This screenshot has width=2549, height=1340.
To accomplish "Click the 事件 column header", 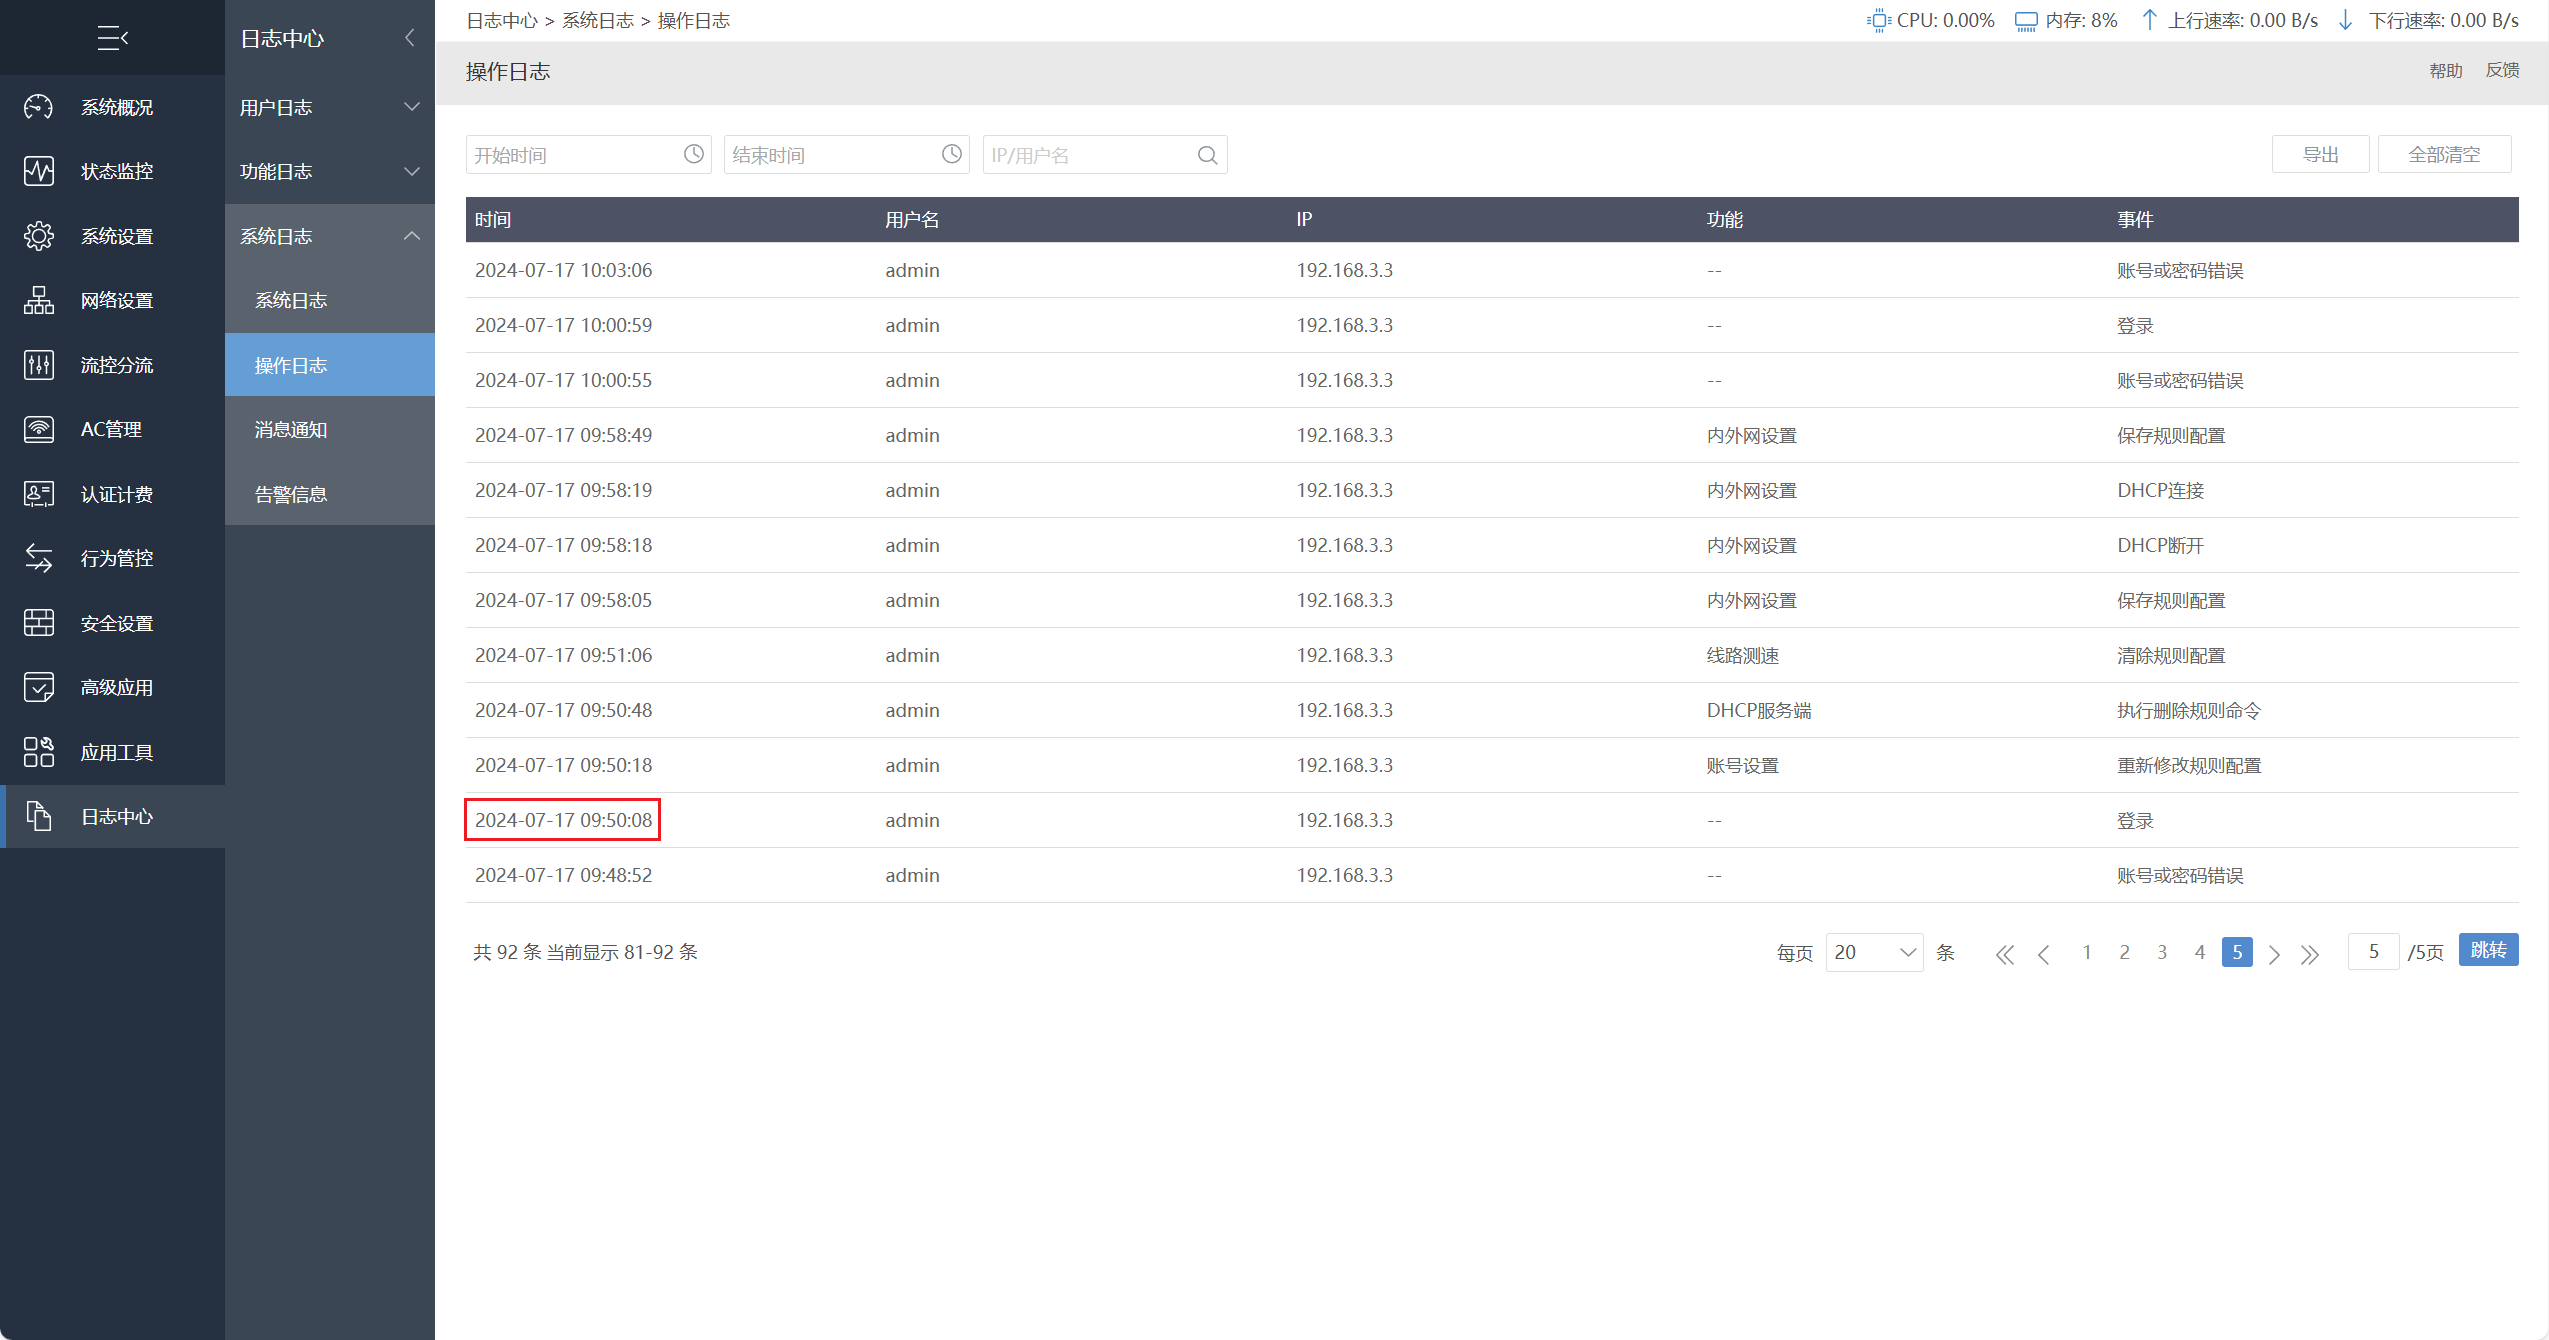I will coord(2135,219).
